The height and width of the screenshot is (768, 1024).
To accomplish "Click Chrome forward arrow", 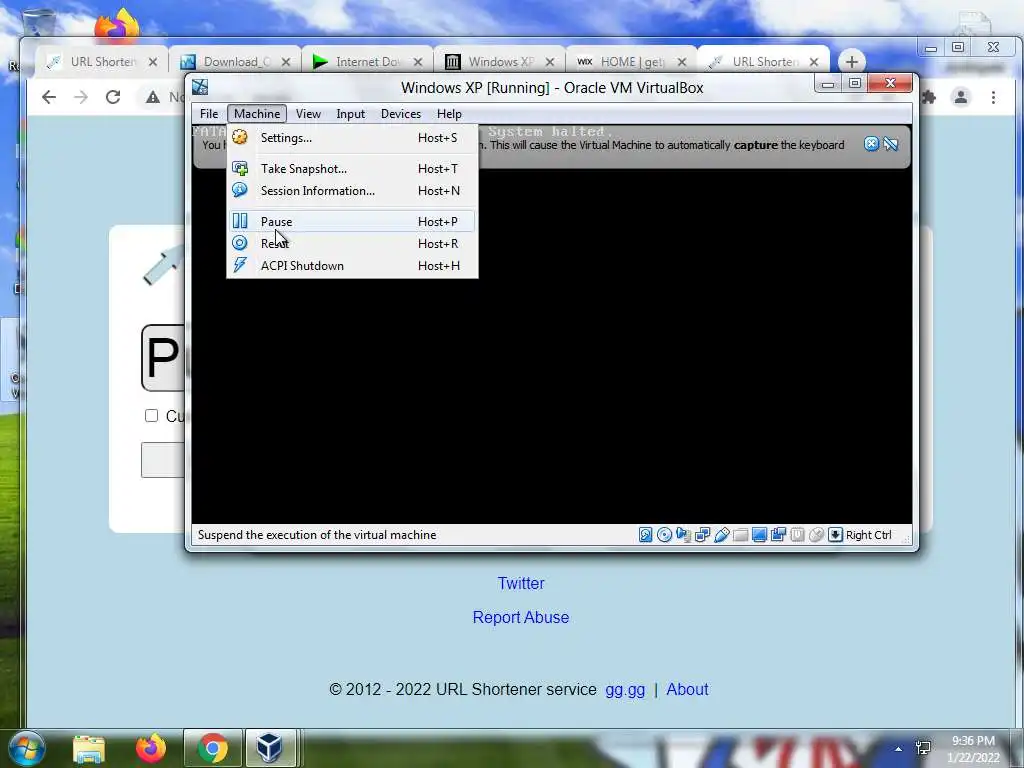I will 81,97.
